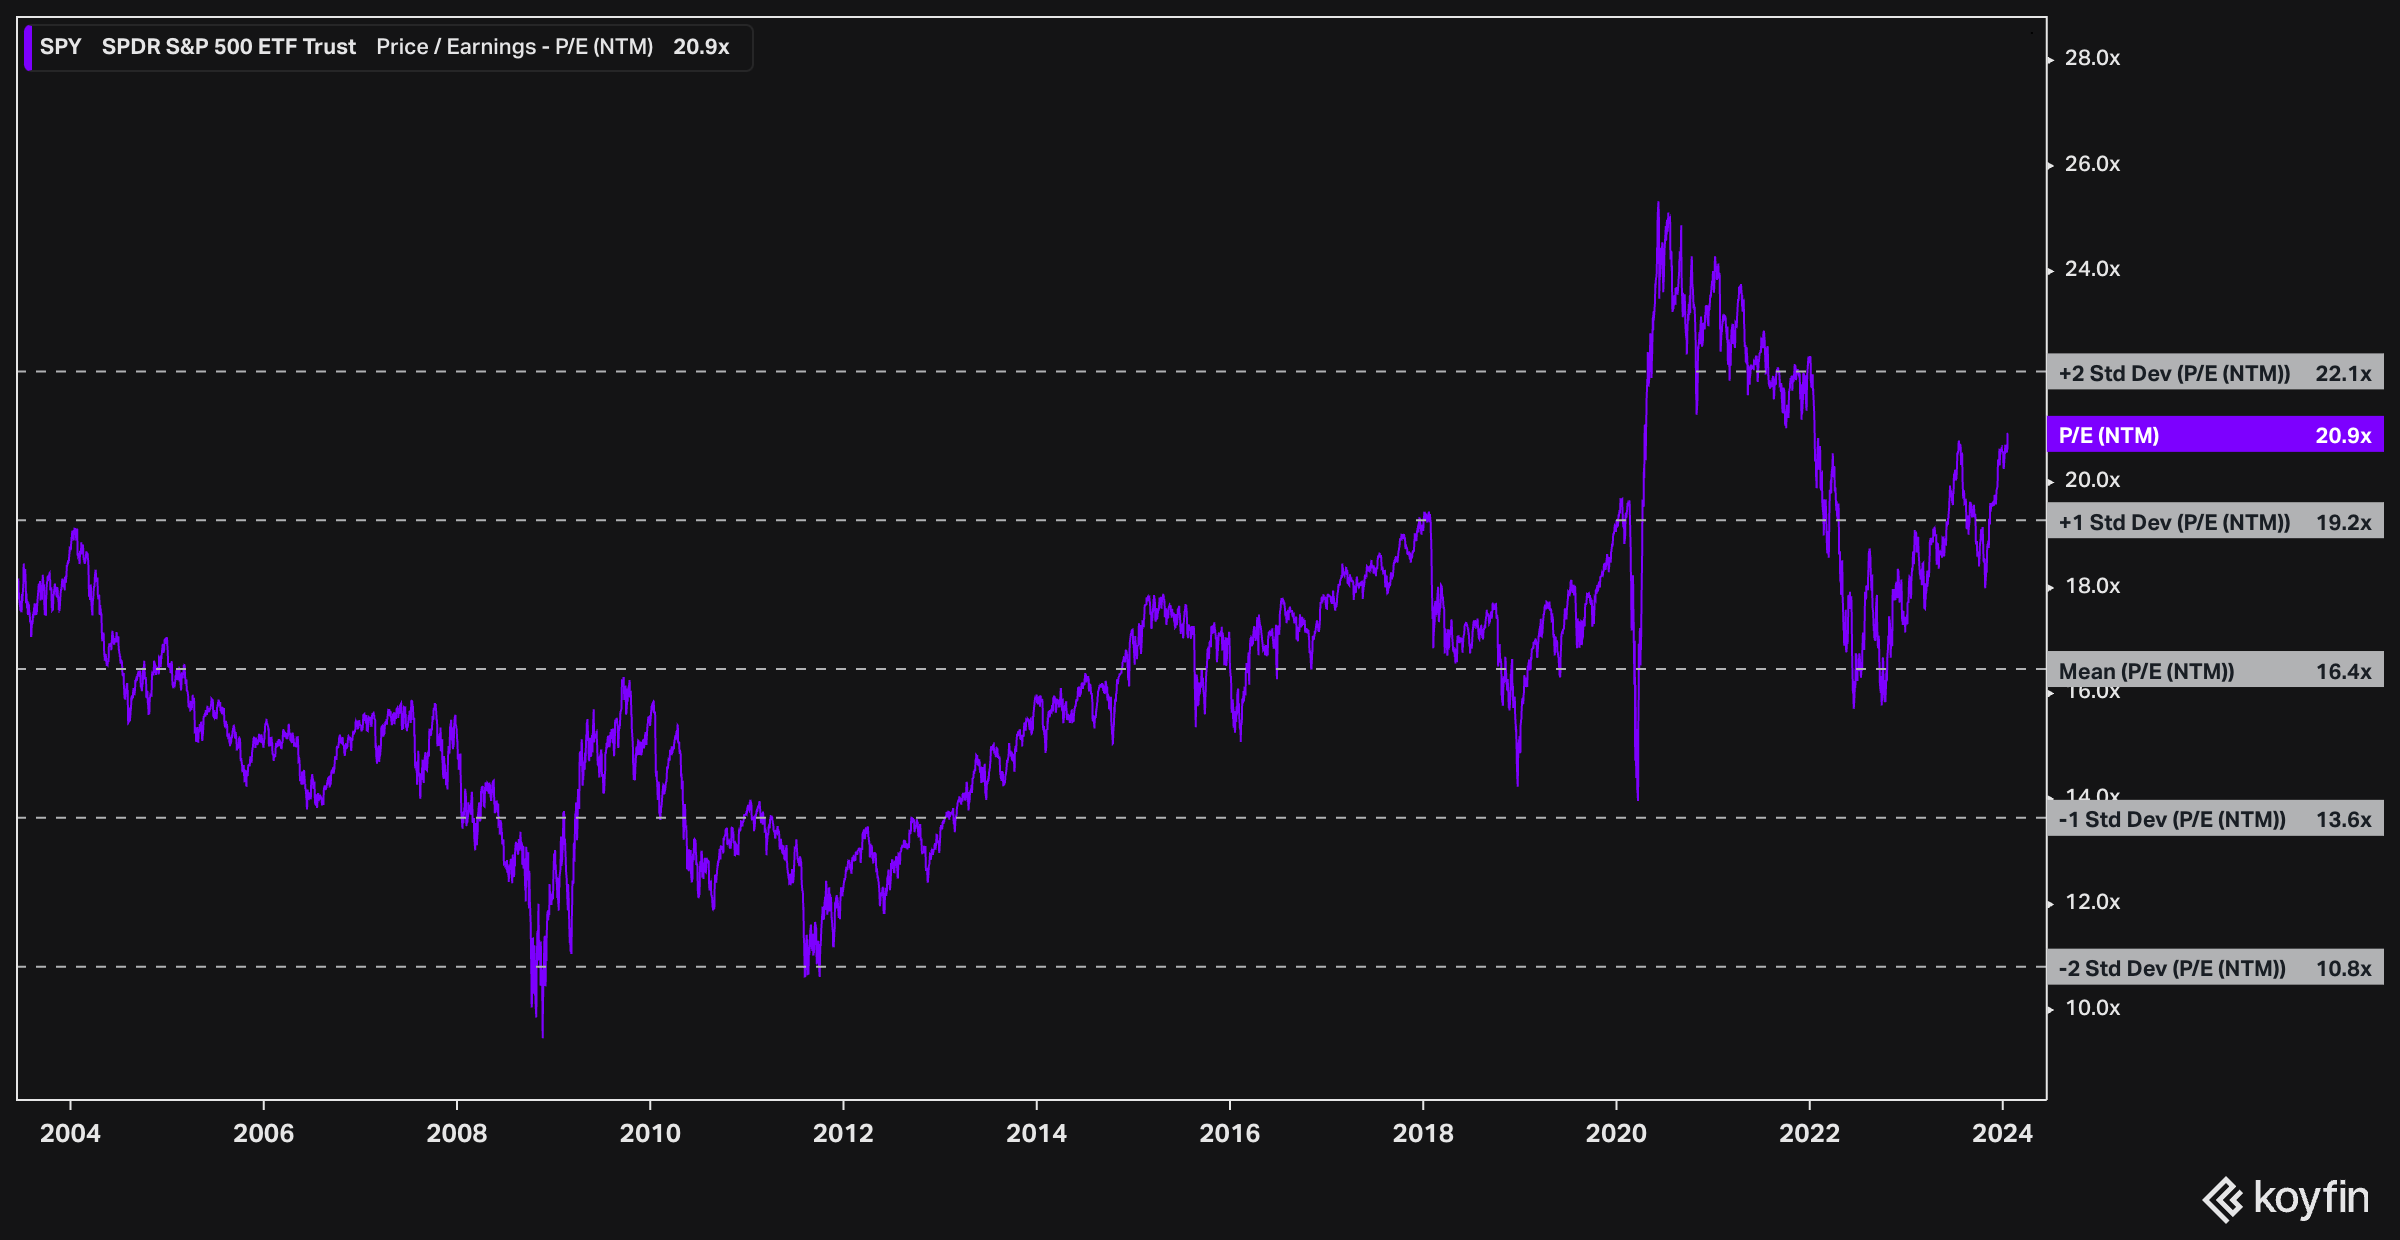Click the 2010 year label on x-axis
Viewport: 2400px width, 1240px height.
(x=649, y=1133)
